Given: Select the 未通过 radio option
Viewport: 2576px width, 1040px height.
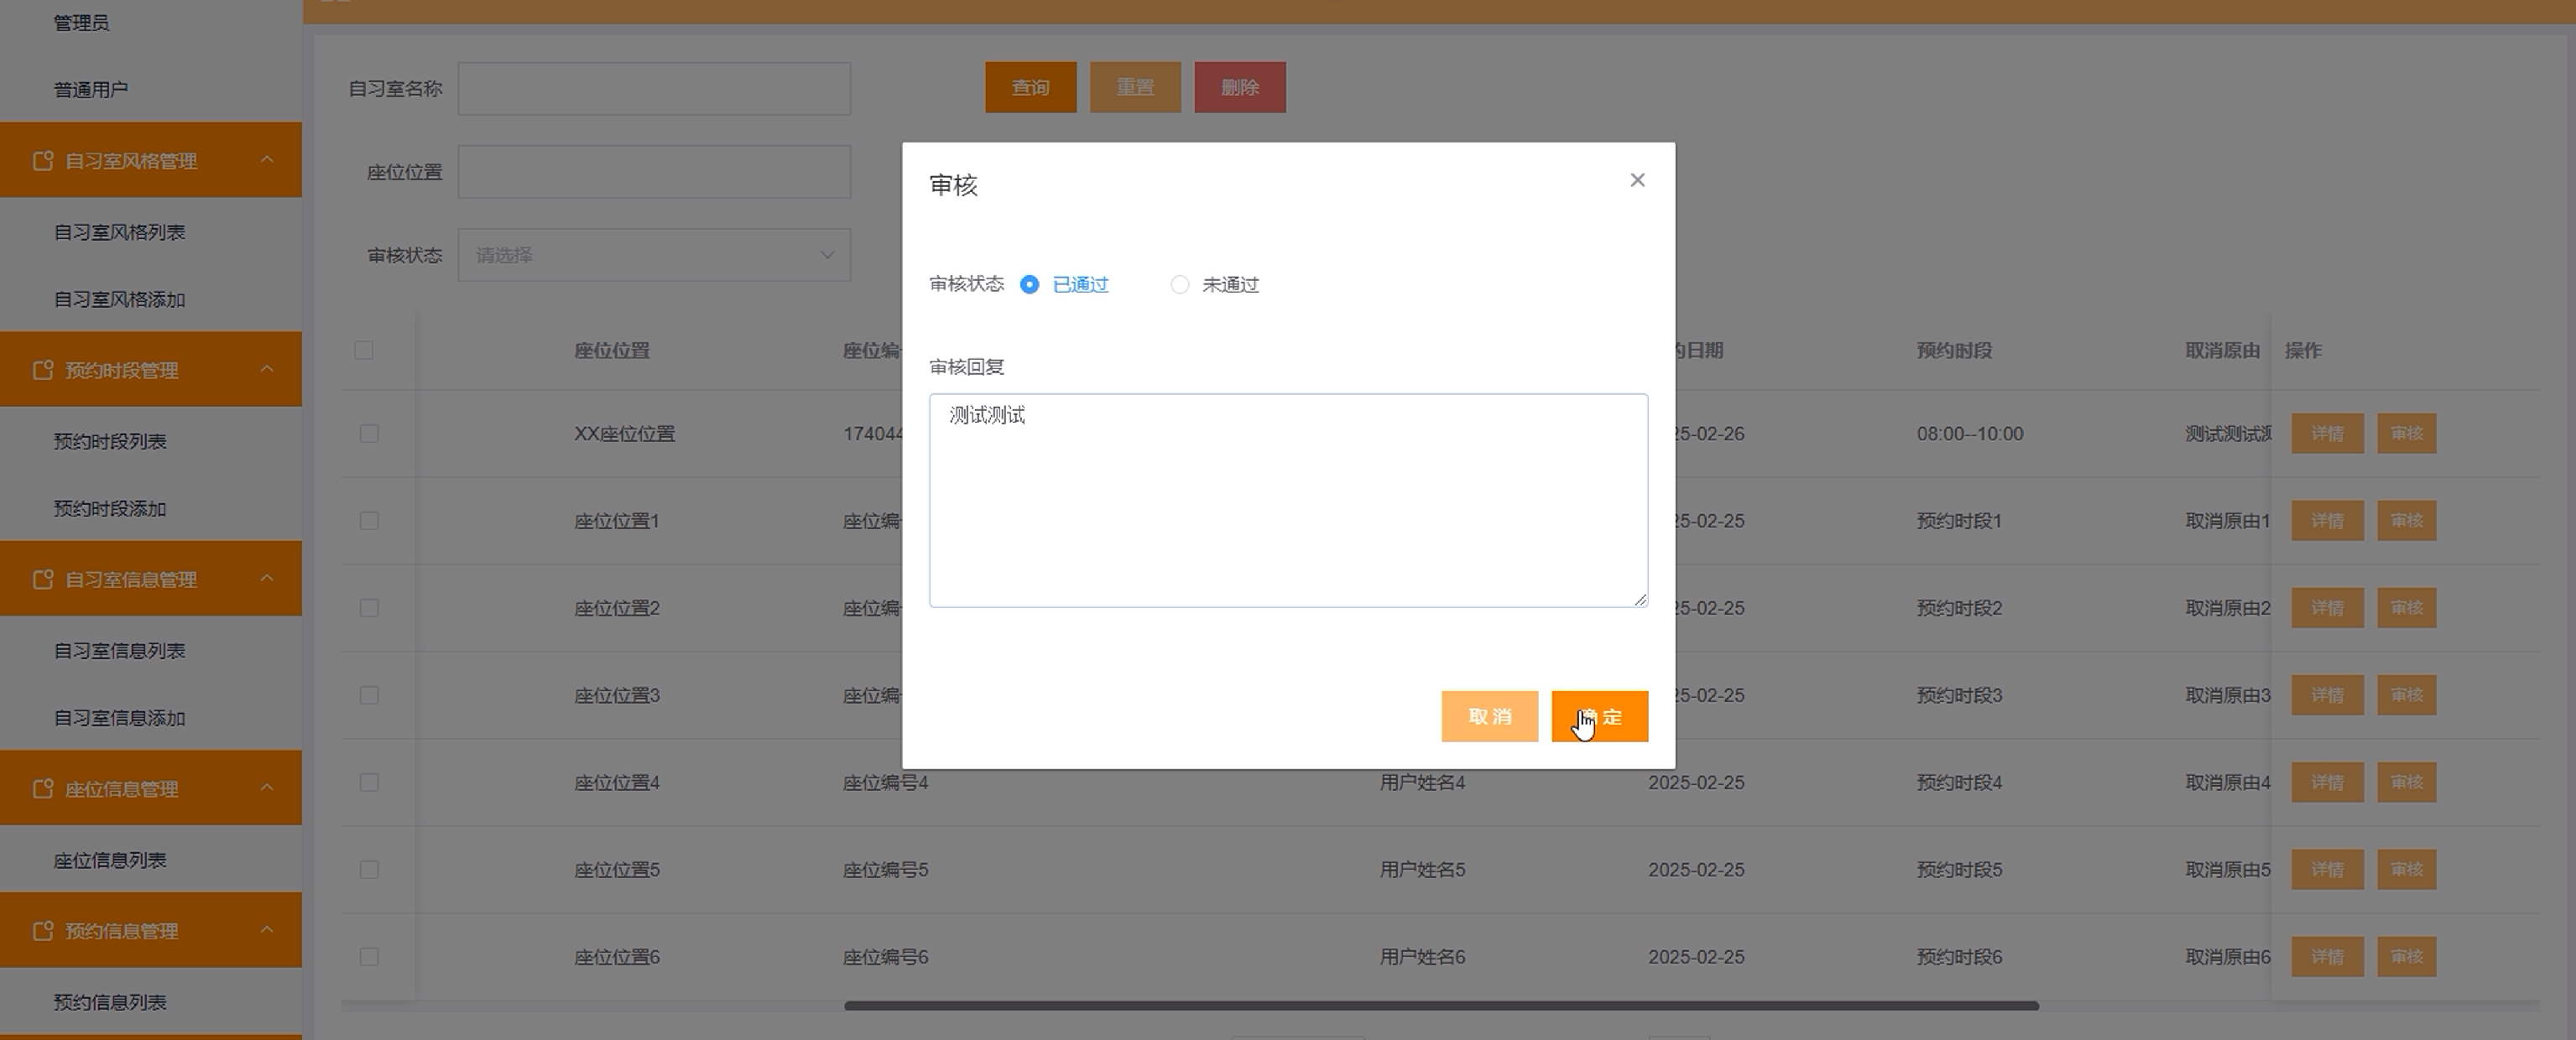Looking at the screenshot, I should click(x=1180, y=285).
